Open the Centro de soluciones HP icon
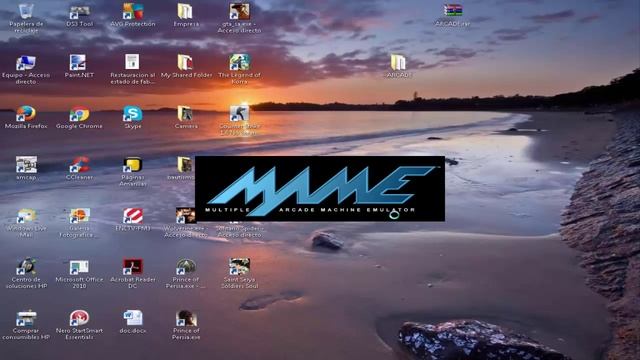The width and height of the screenshot is (640, 360). point(26,267)
